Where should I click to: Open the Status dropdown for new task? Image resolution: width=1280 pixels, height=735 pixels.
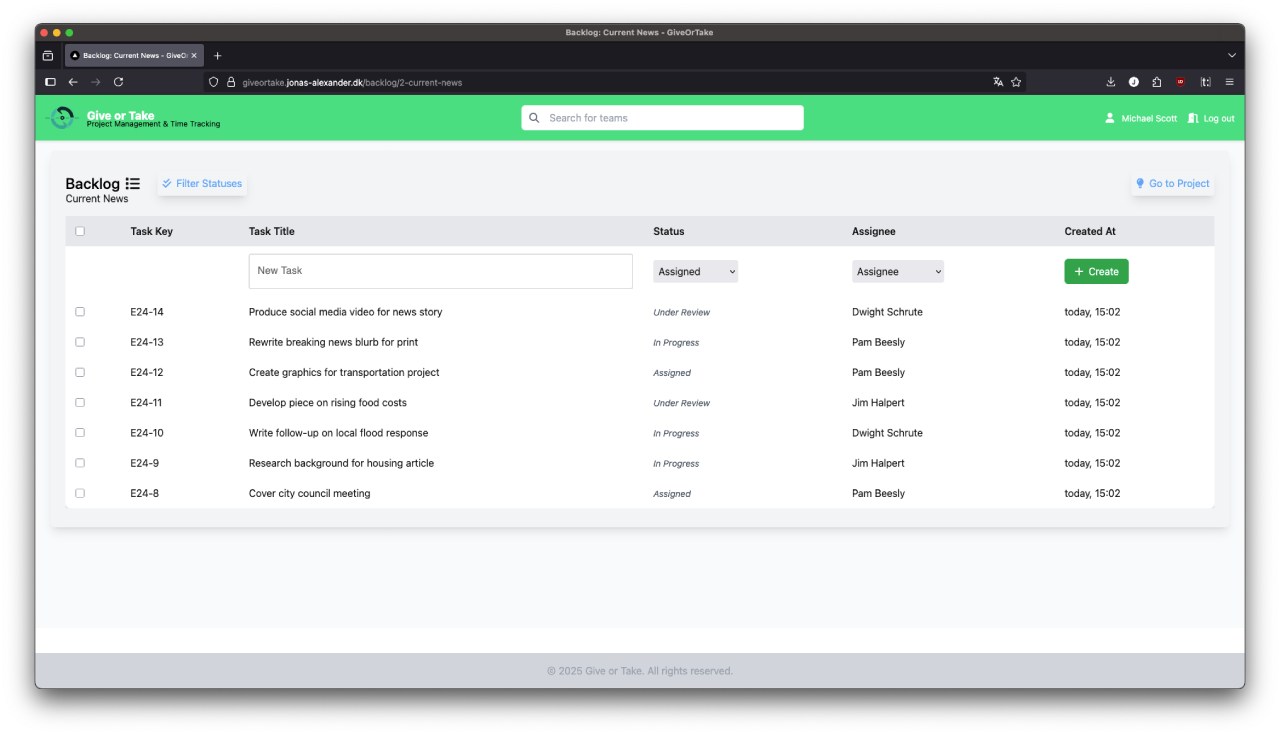(695, 272)
